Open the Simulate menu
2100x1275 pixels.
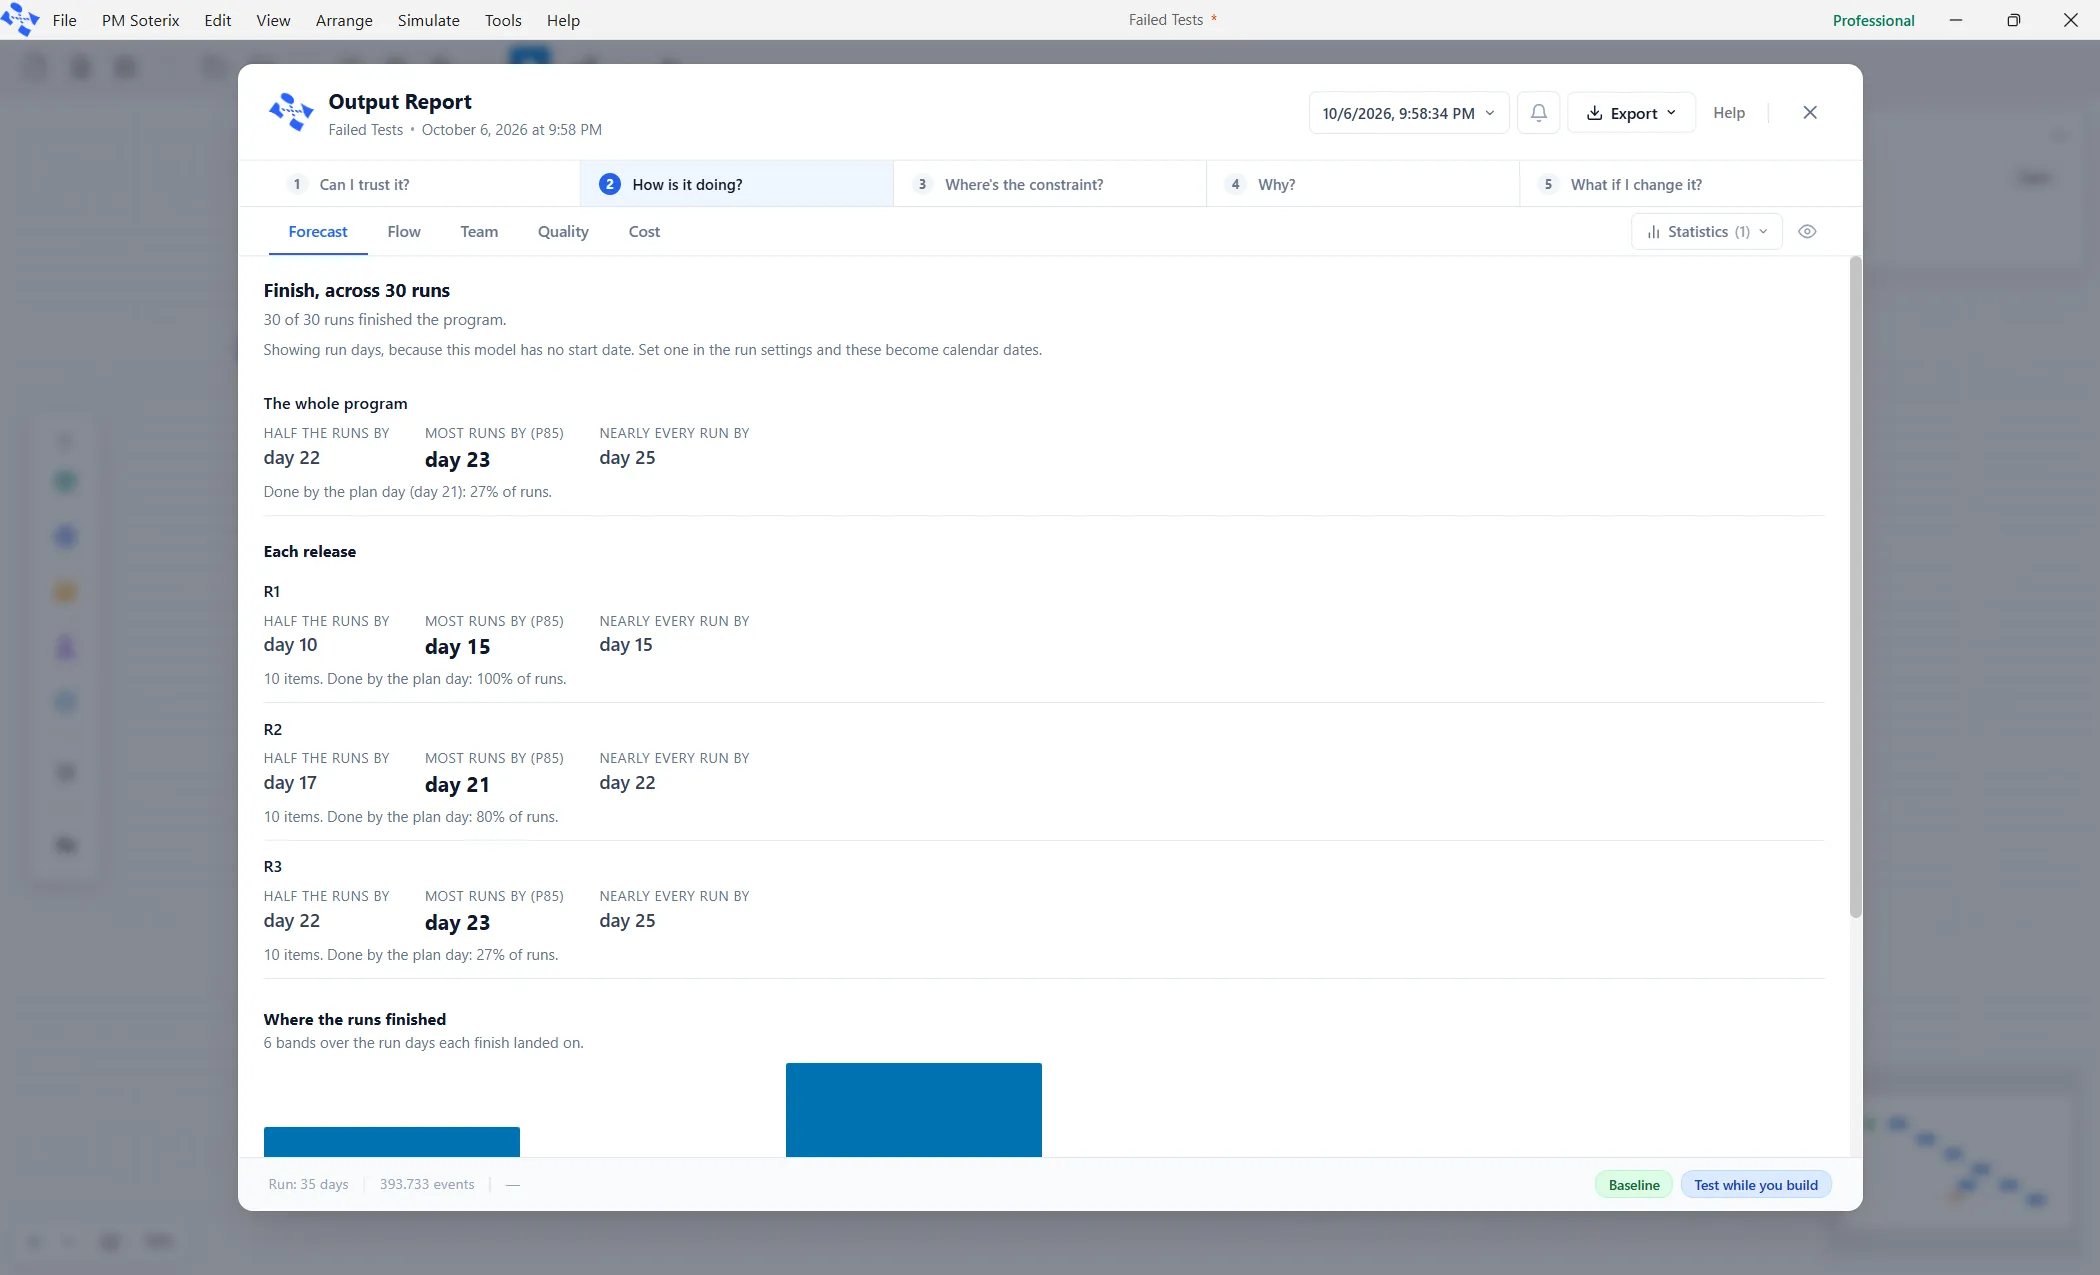(x=429, y=20)
